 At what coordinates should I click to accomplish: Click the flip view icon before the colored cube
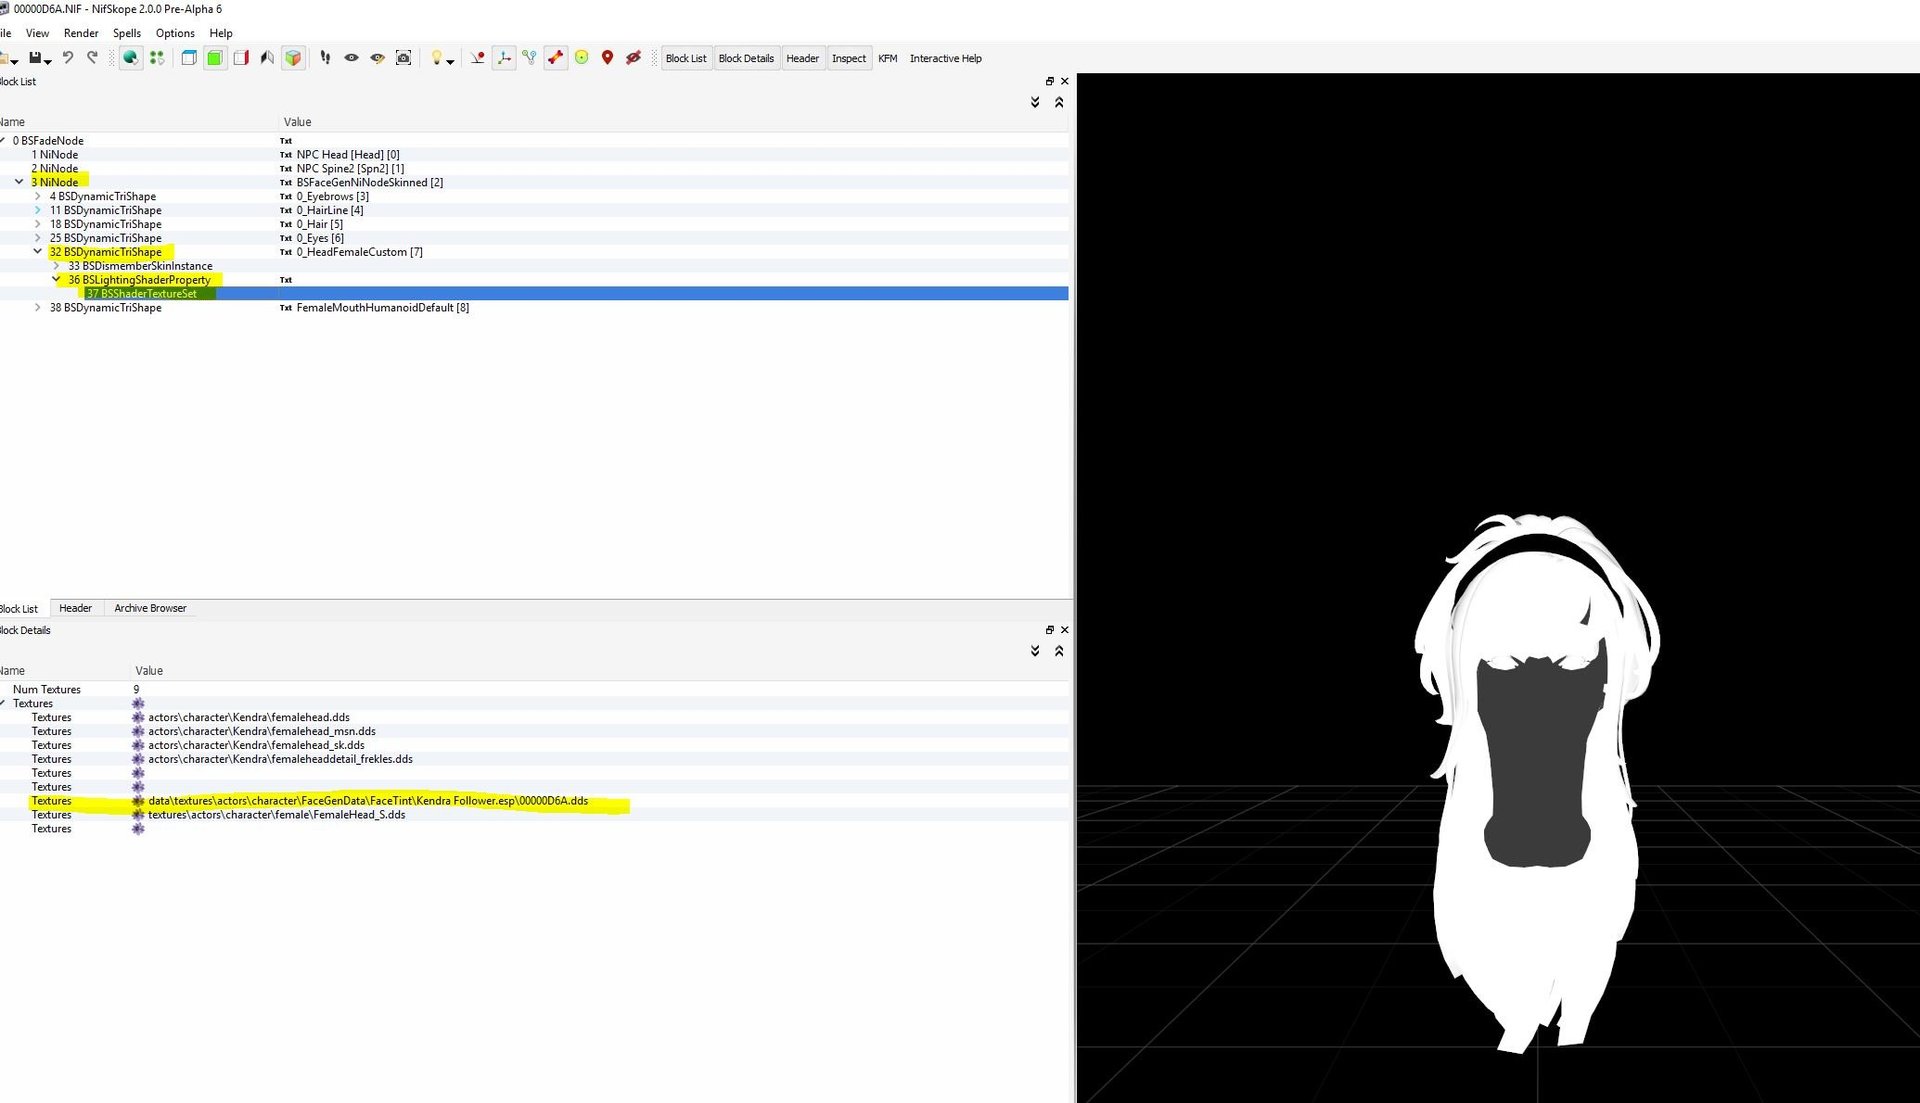(x=267, y=58)
